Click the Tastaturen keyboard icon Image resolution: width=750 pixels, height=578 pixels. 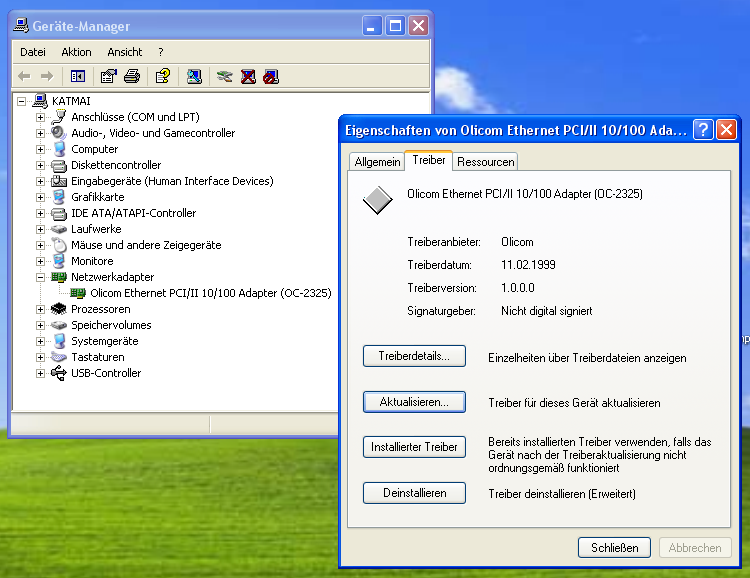(x=59, y=357)
